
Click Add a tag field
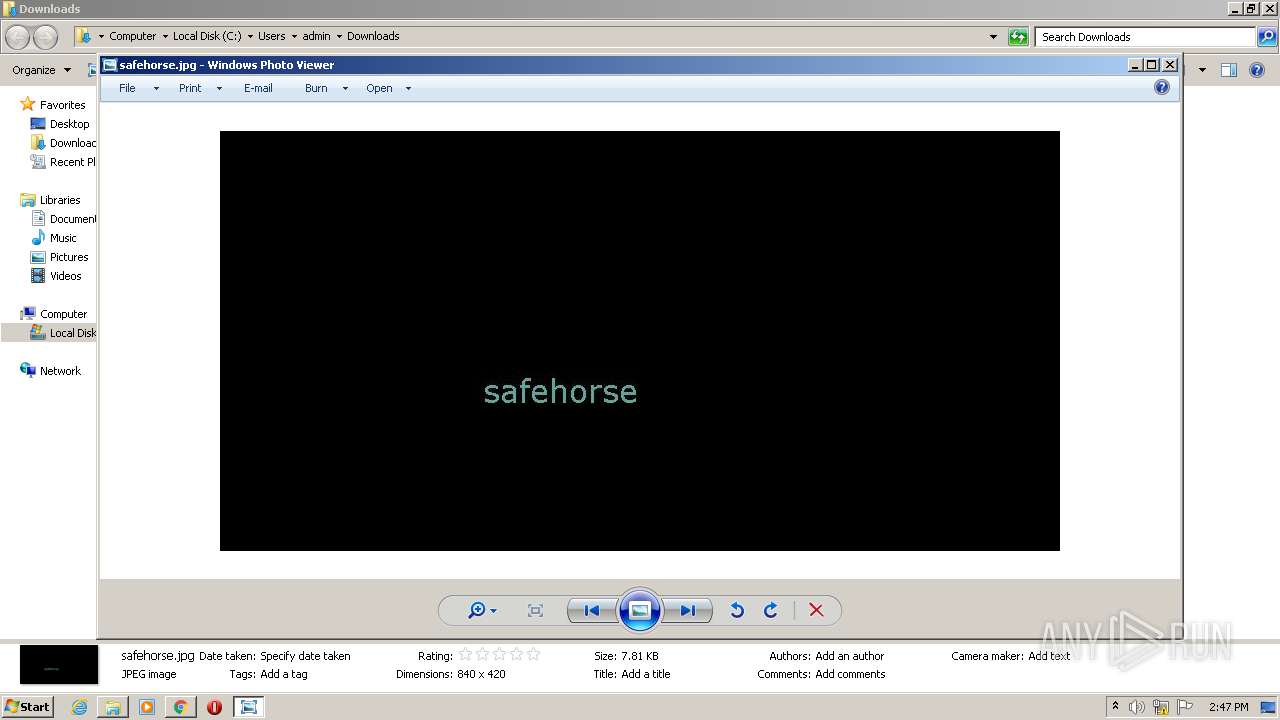(x=284, y=674)
